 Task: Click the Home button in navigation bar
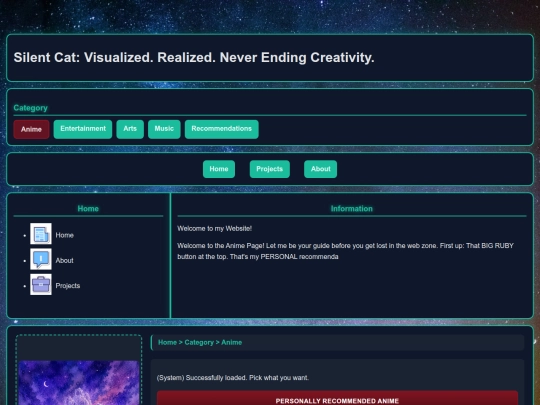[219, 169]
